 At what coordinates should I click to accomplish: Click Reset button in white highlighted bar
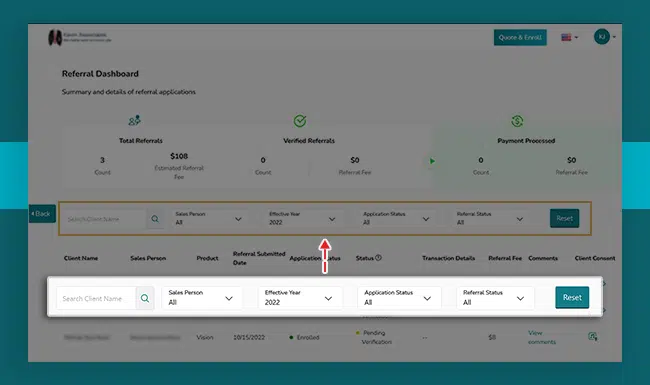click(572, 298)
